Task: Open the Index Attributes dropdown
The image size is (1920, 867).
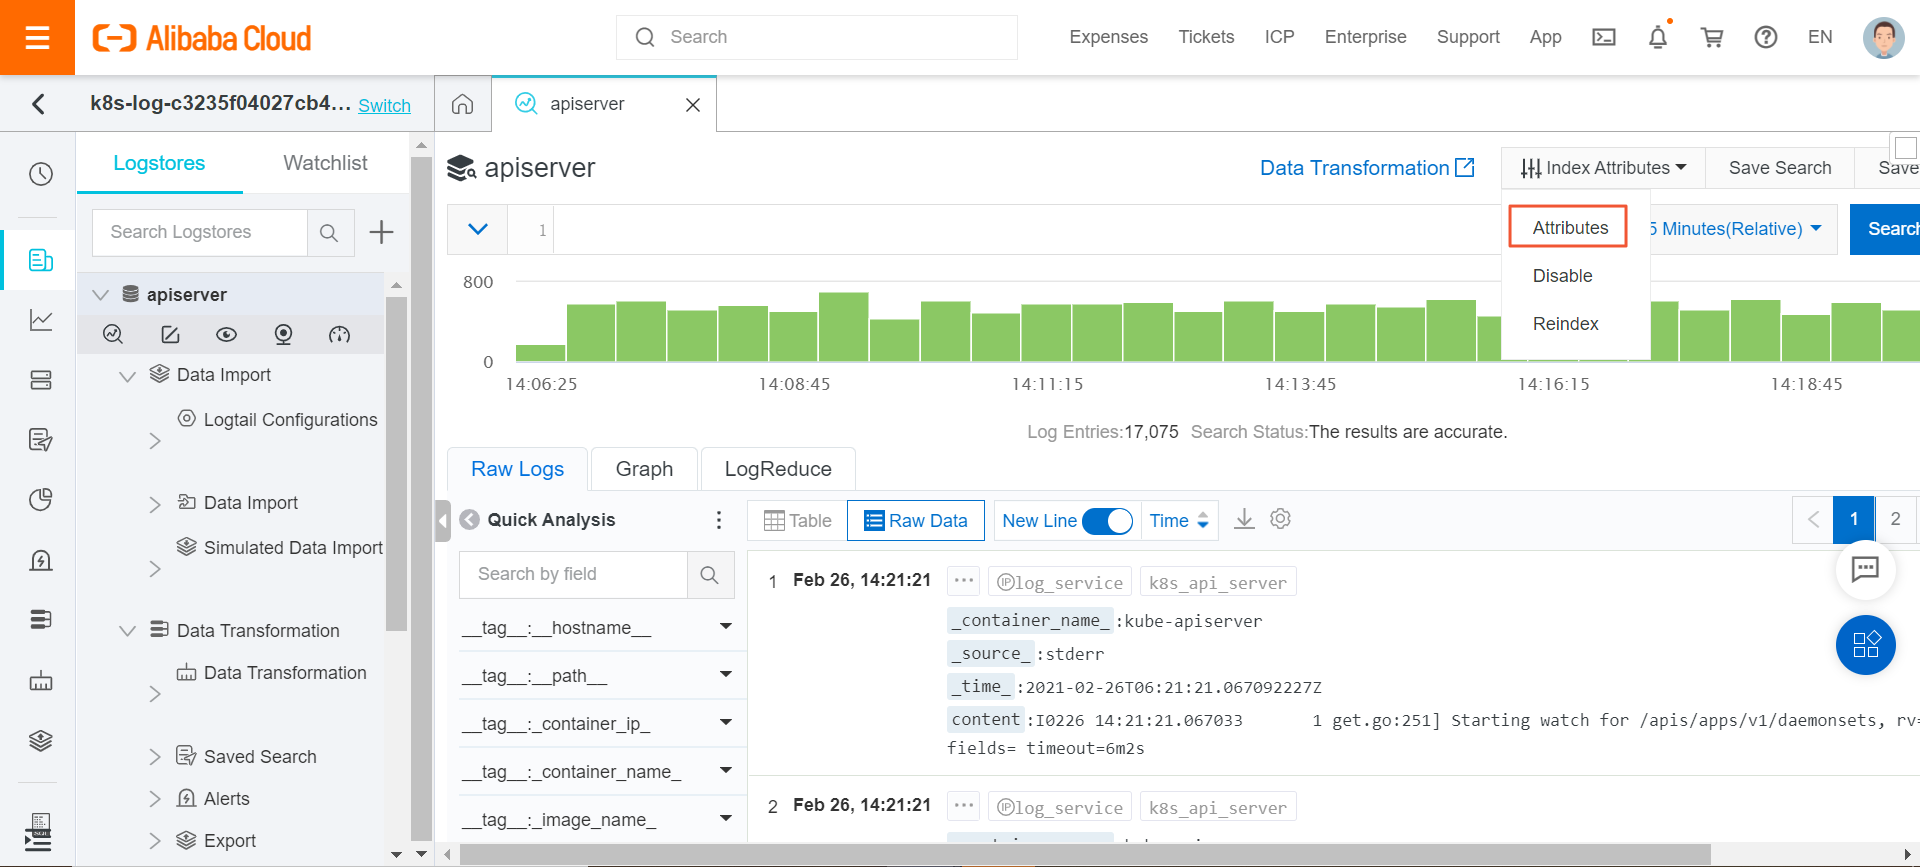Action: pyautogui.click(x=1603, y=168)
